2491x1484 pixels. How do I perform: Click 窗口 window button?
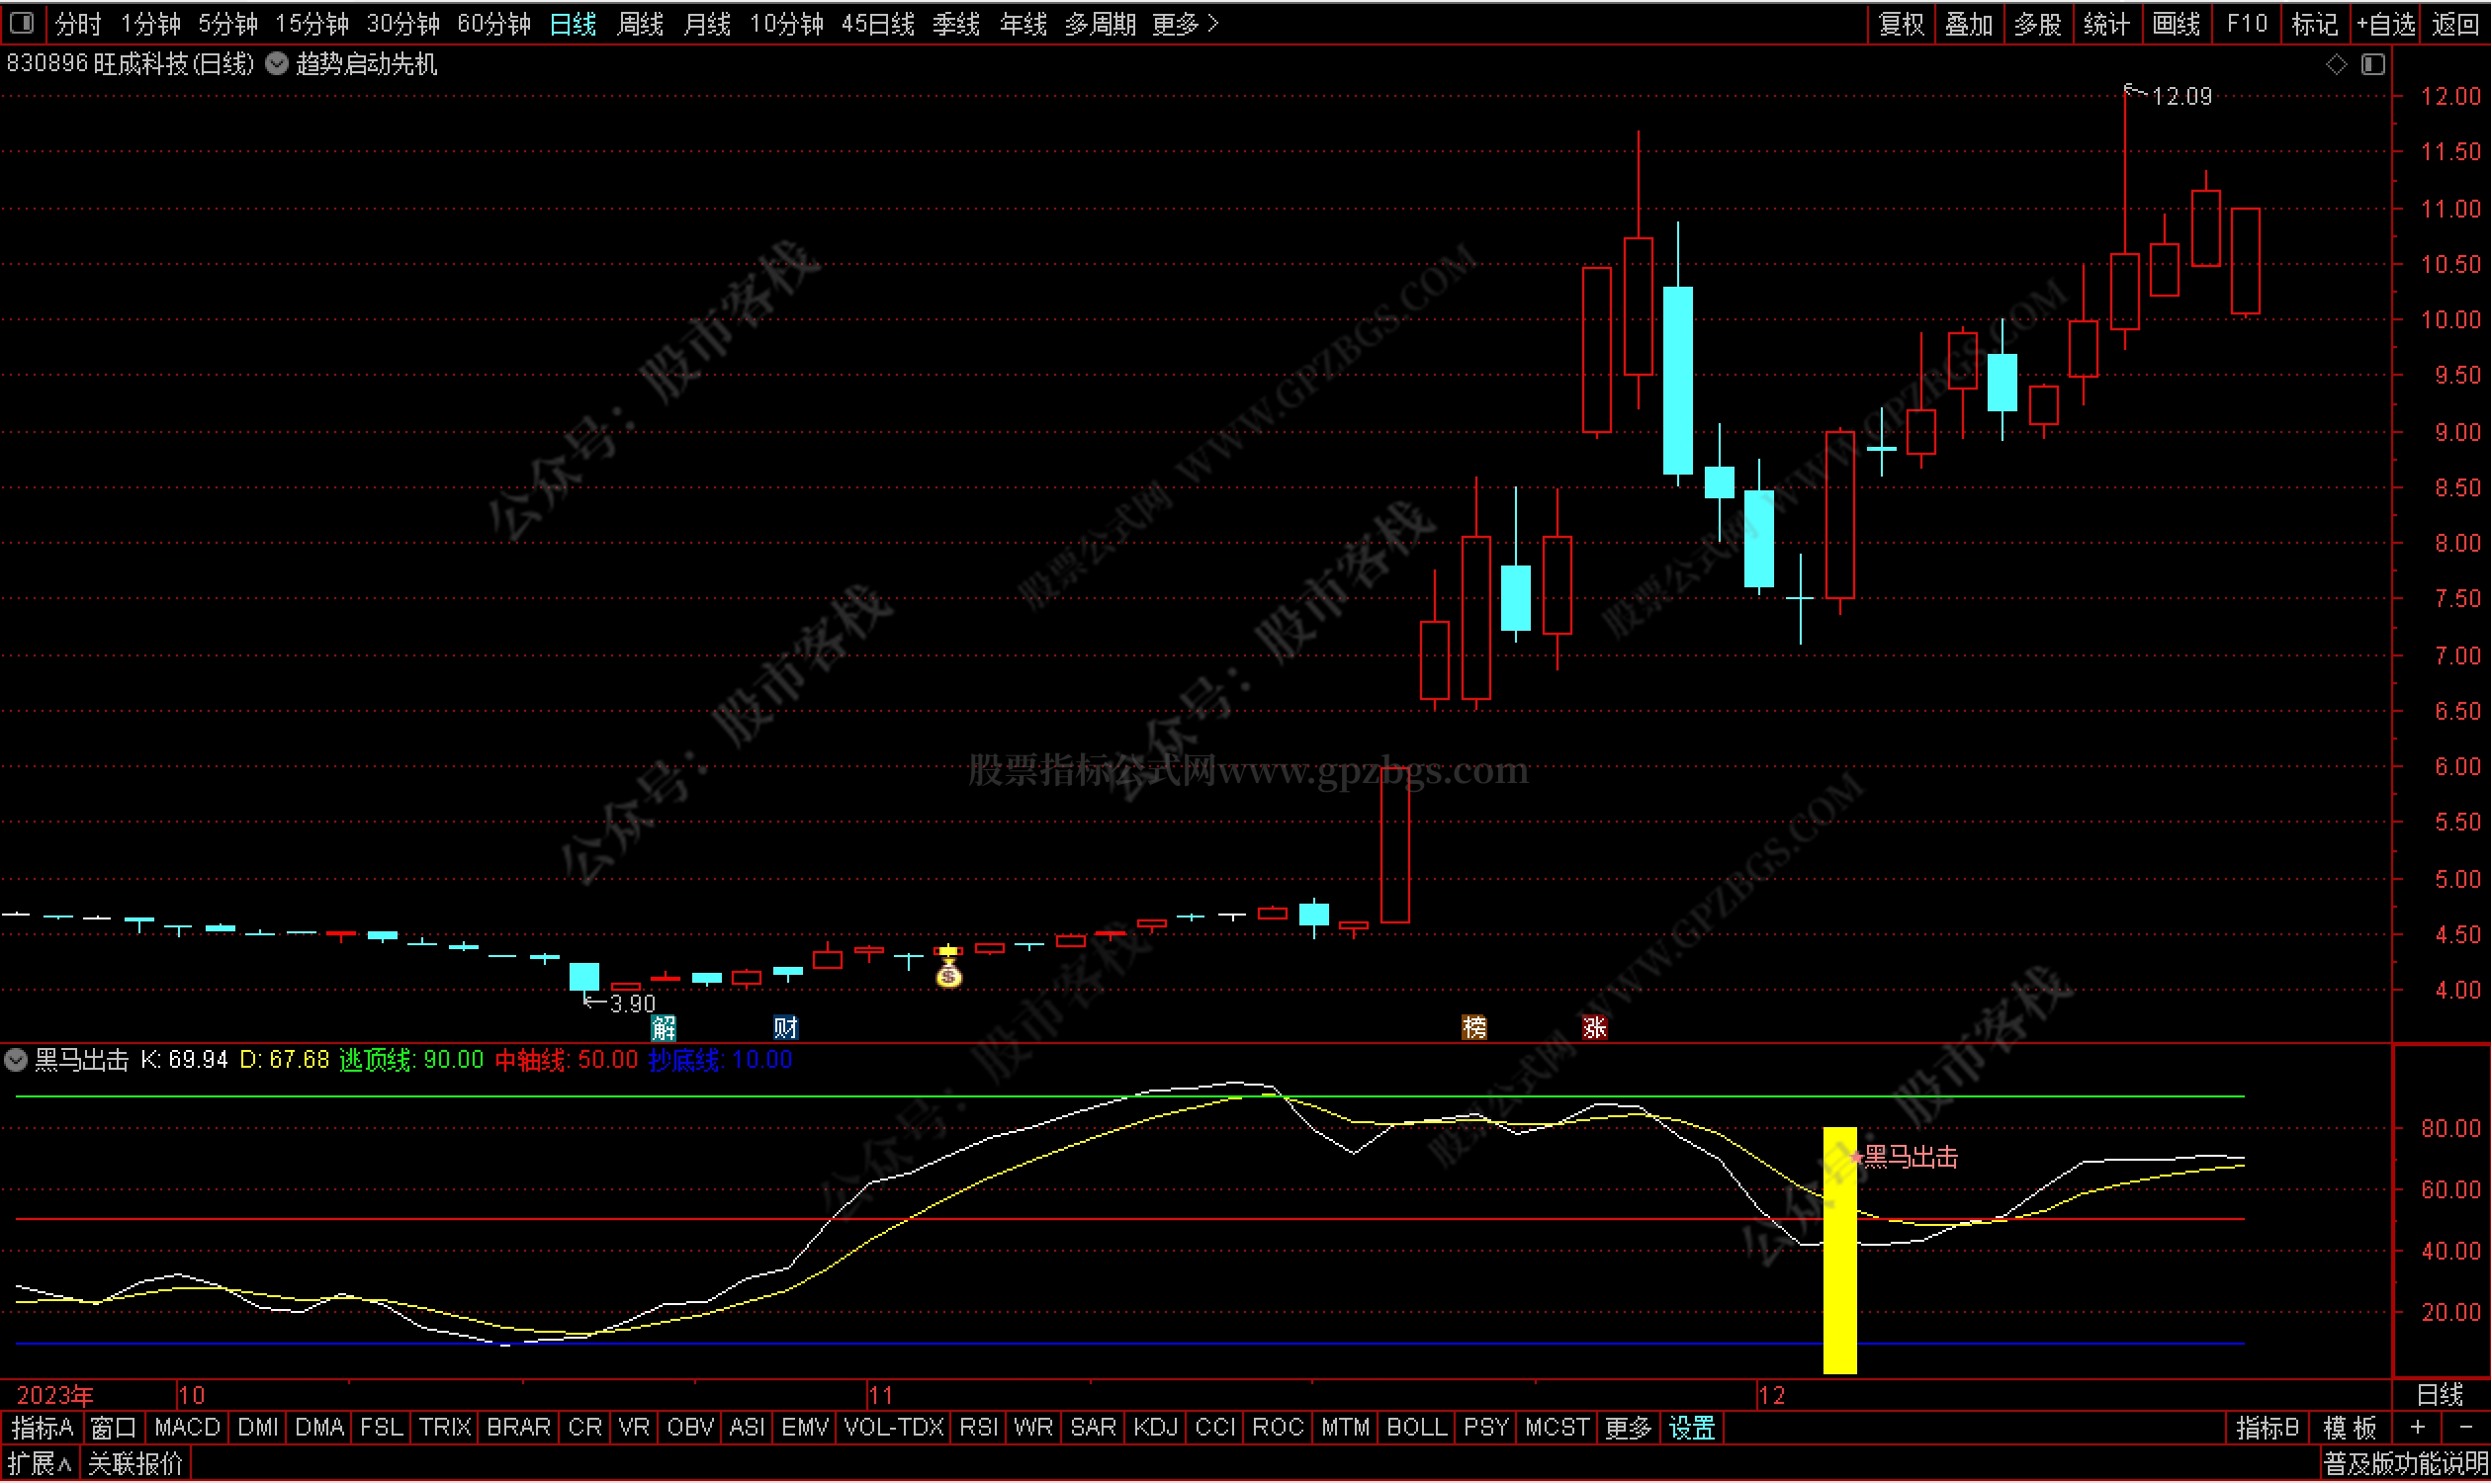[113, 1427]
